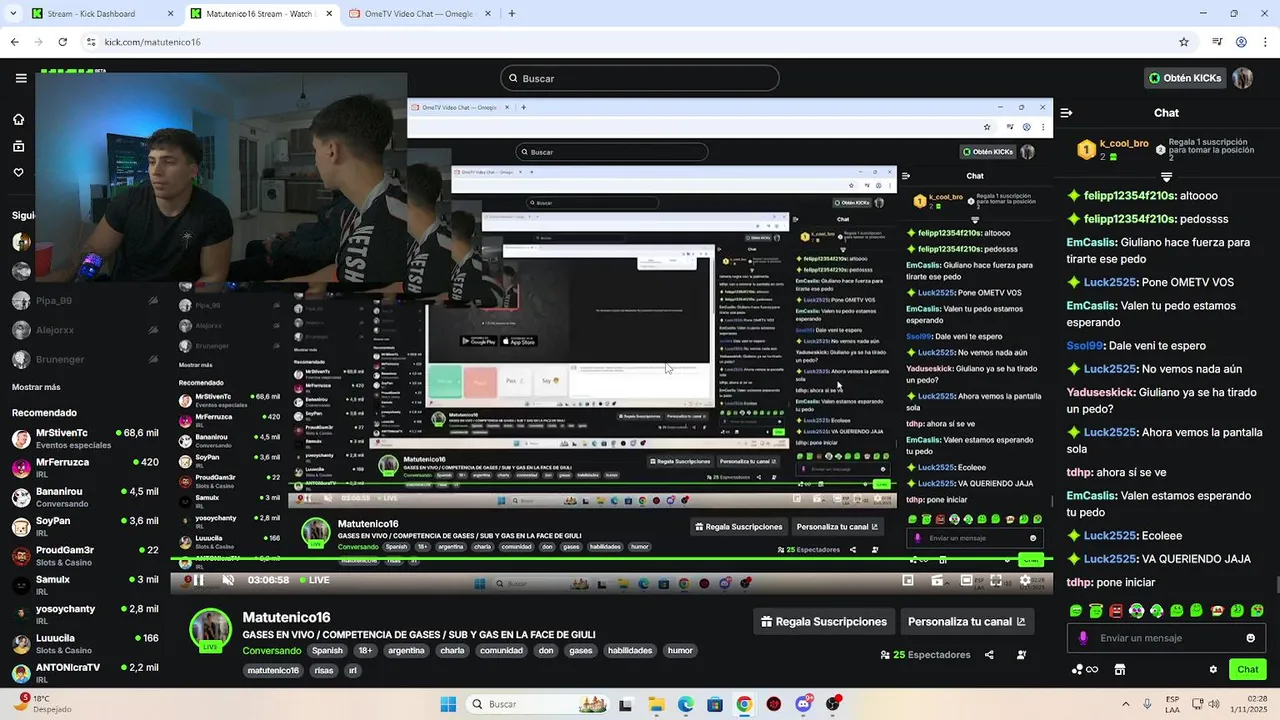
Task: Insert the red angry emote
Action: click(x=1116, y=611)
